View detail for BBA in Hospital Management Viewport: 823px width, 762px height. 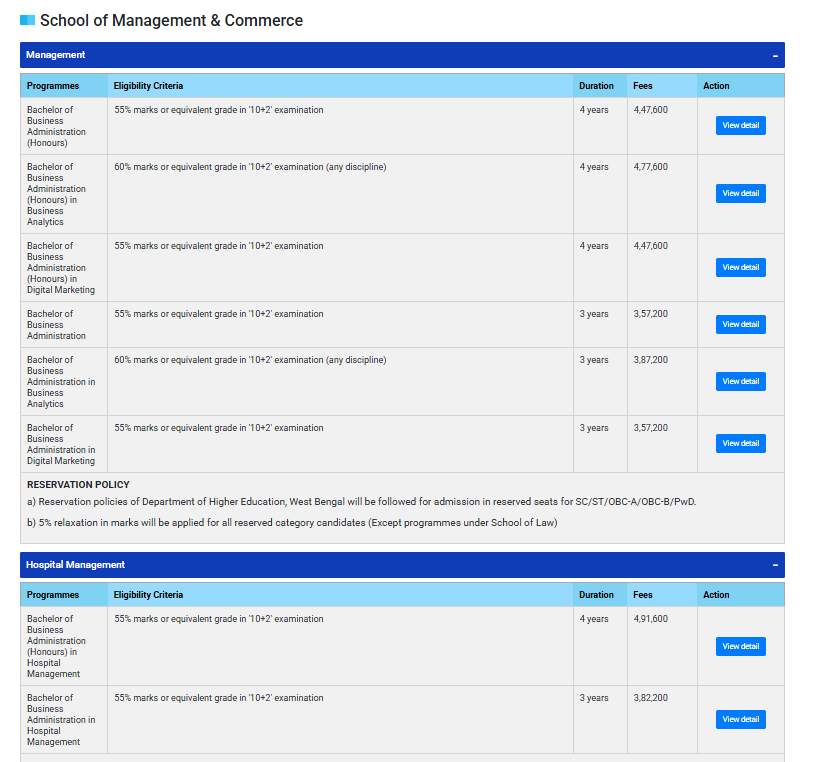click(x=740, y=719)
